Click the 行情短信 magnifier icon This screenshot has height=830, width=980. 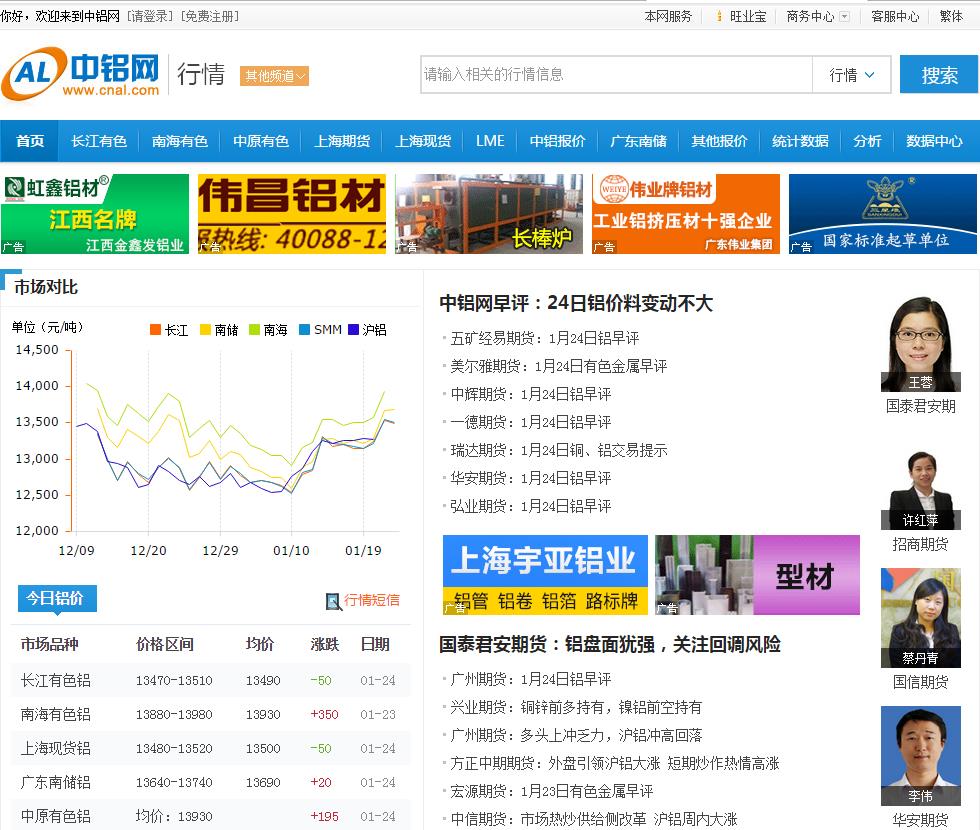(x=333, y=601)
